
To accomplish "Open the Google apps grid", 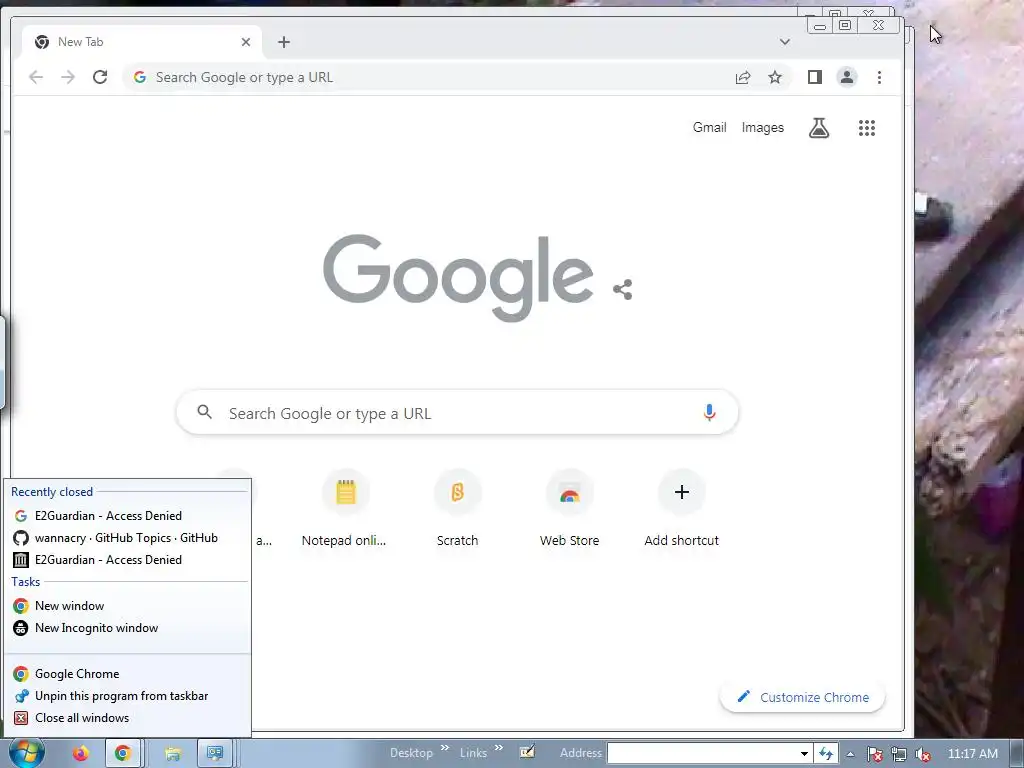I will click(867, 127).
